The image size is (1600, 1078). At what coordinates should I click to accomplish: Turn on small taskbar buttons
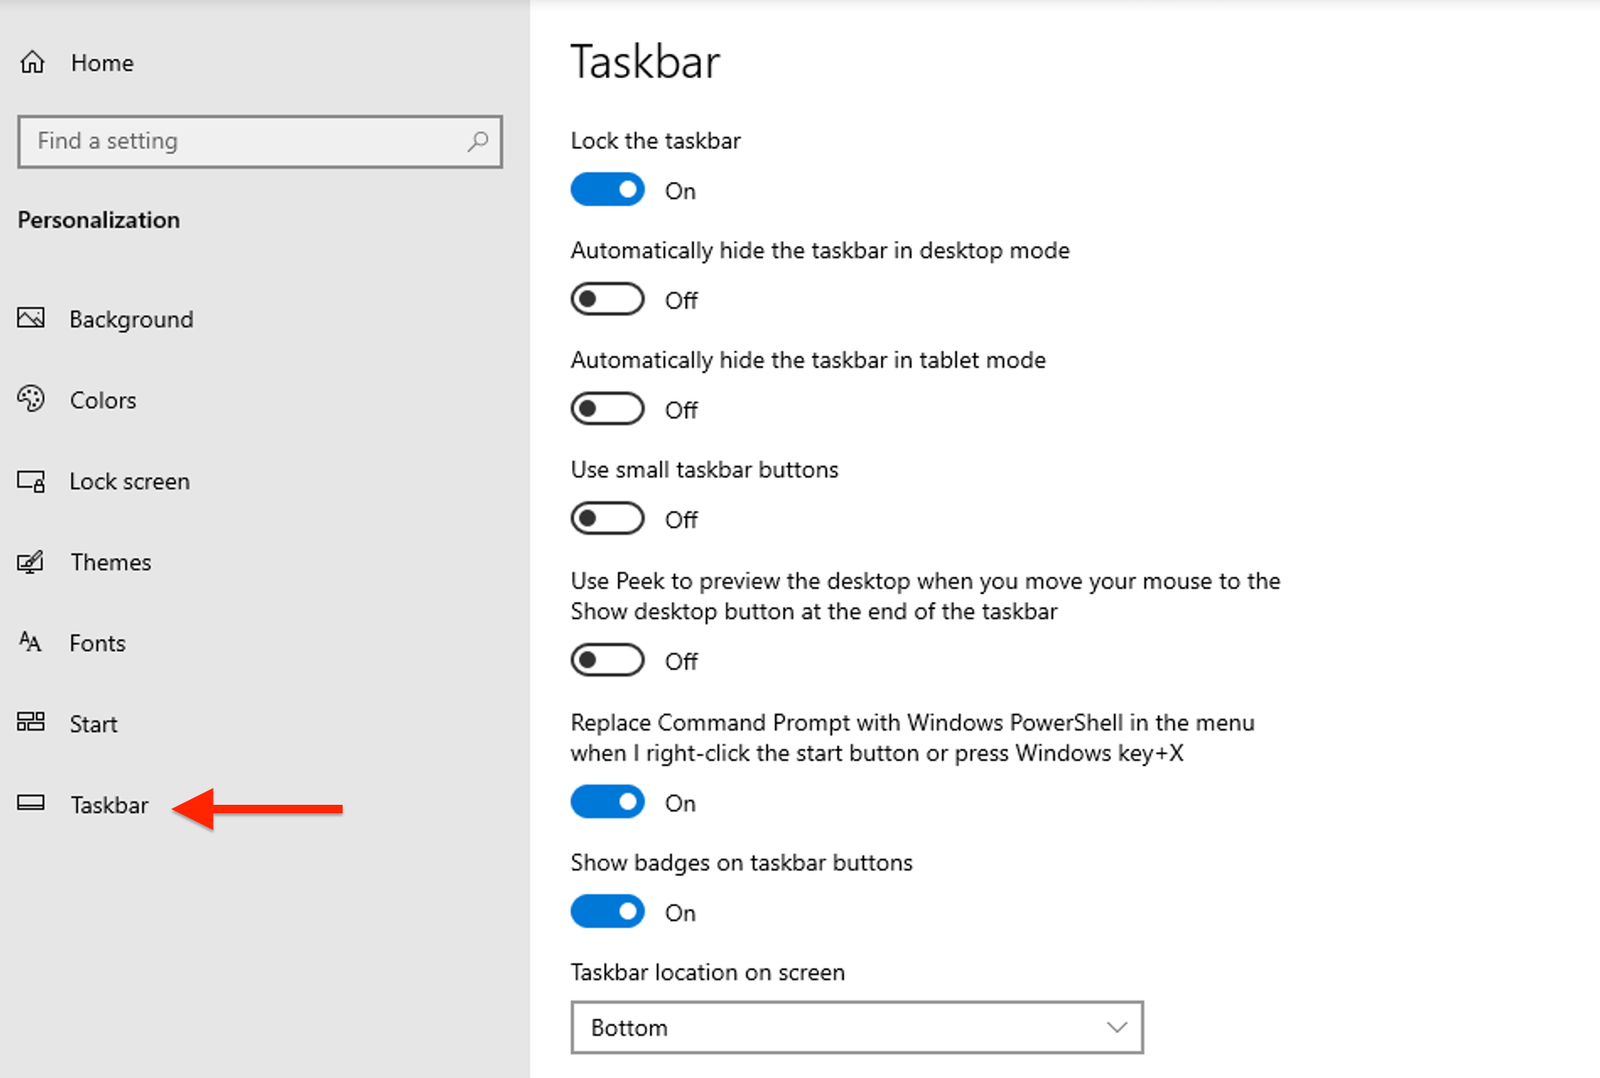click(x=607, y=518)
